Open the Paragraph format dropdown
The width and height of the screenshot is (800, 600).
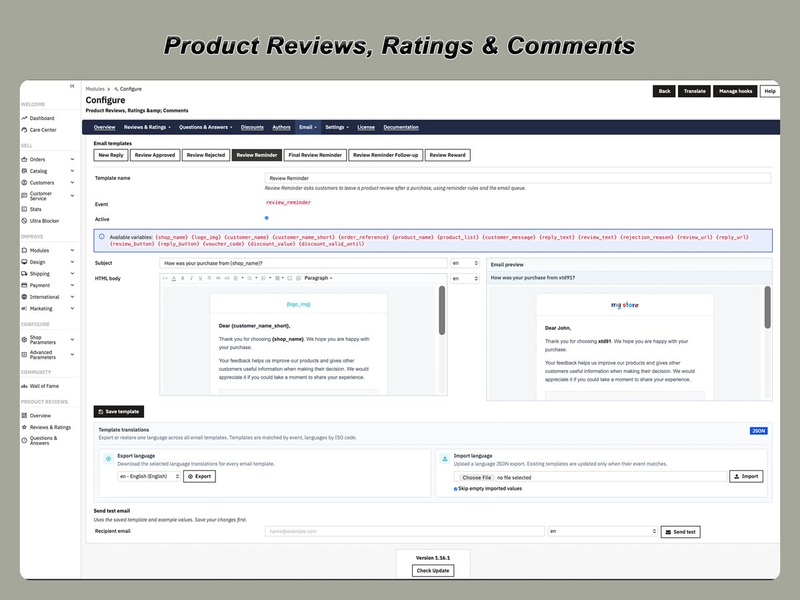(318, 279)
